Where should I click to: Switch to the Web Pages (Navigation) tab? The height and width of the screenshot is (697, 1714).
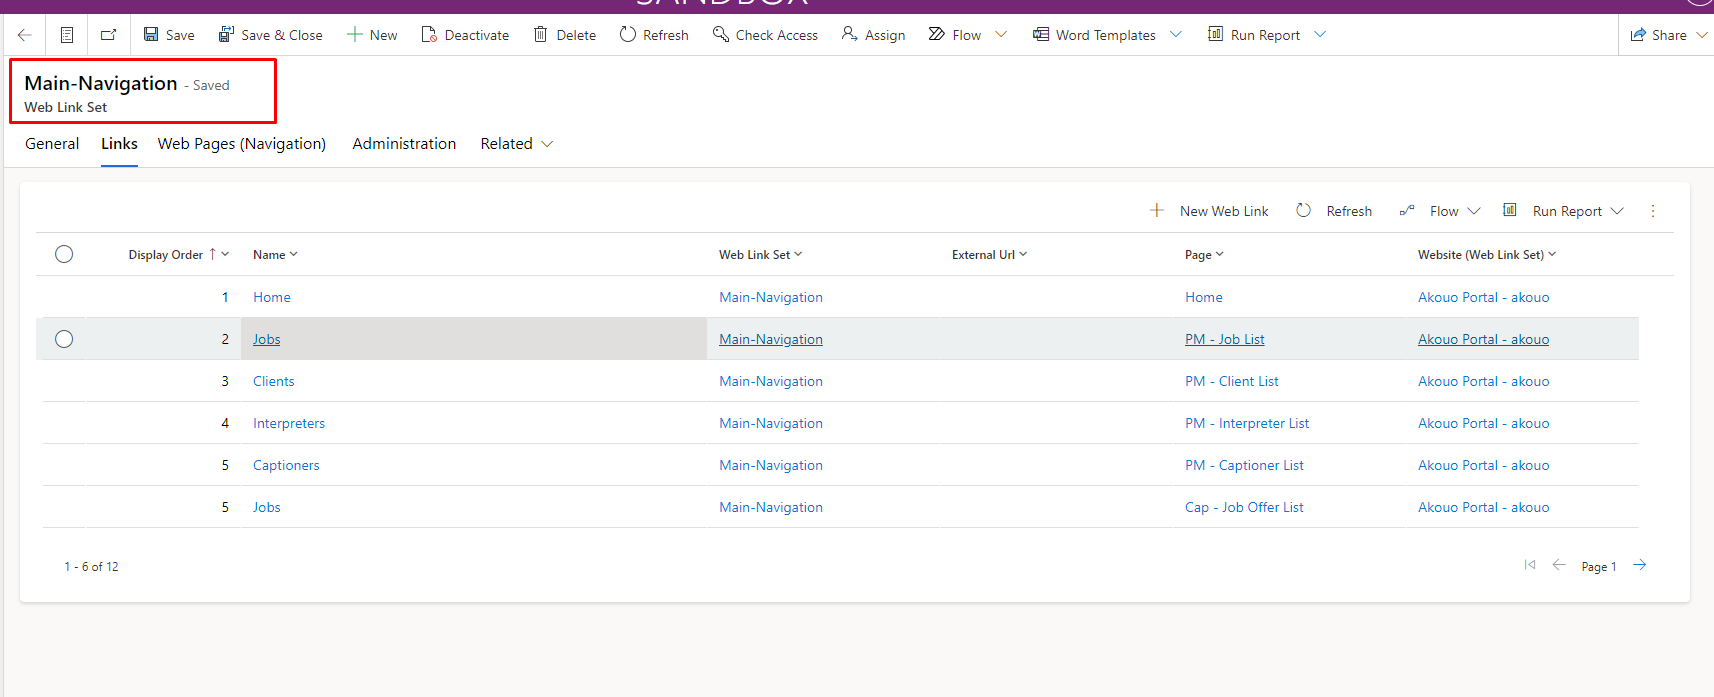242,144
